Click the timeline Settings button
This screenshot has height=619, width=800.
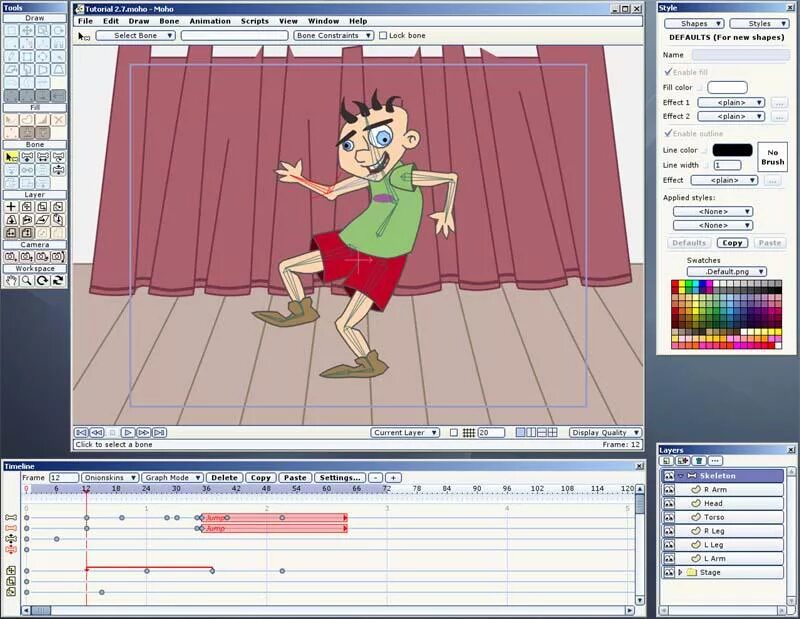click(340, 478)
